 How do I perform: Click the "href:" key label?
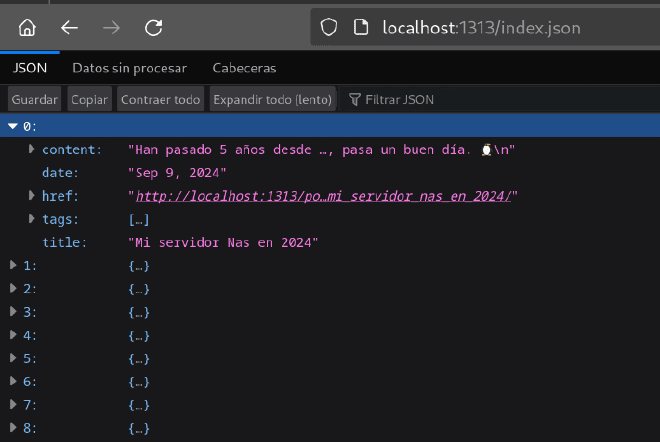click(x=60, y=196)
